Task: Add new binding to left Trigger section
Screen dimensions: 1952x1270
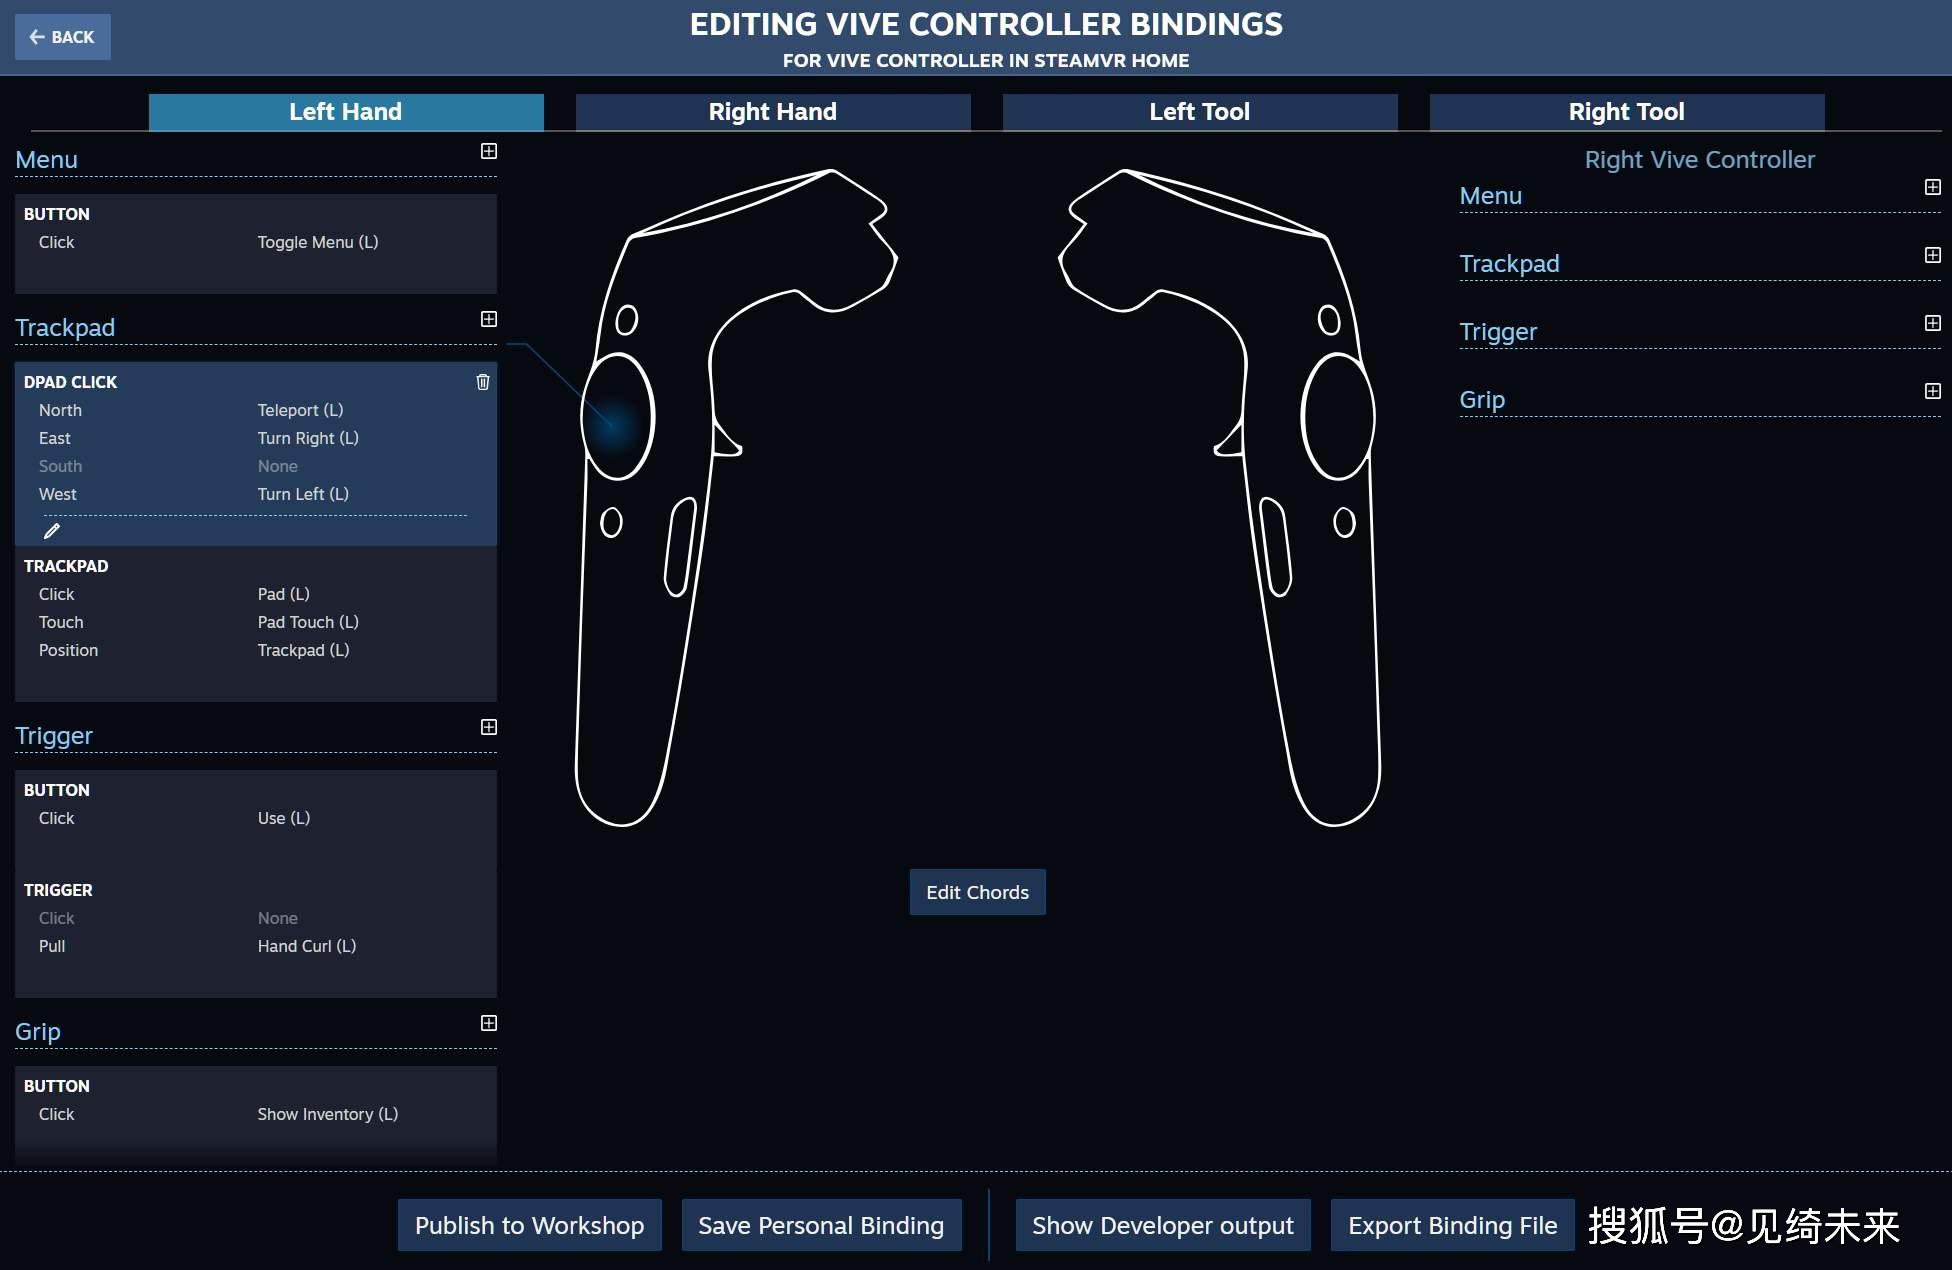Action: click(489, 727)
